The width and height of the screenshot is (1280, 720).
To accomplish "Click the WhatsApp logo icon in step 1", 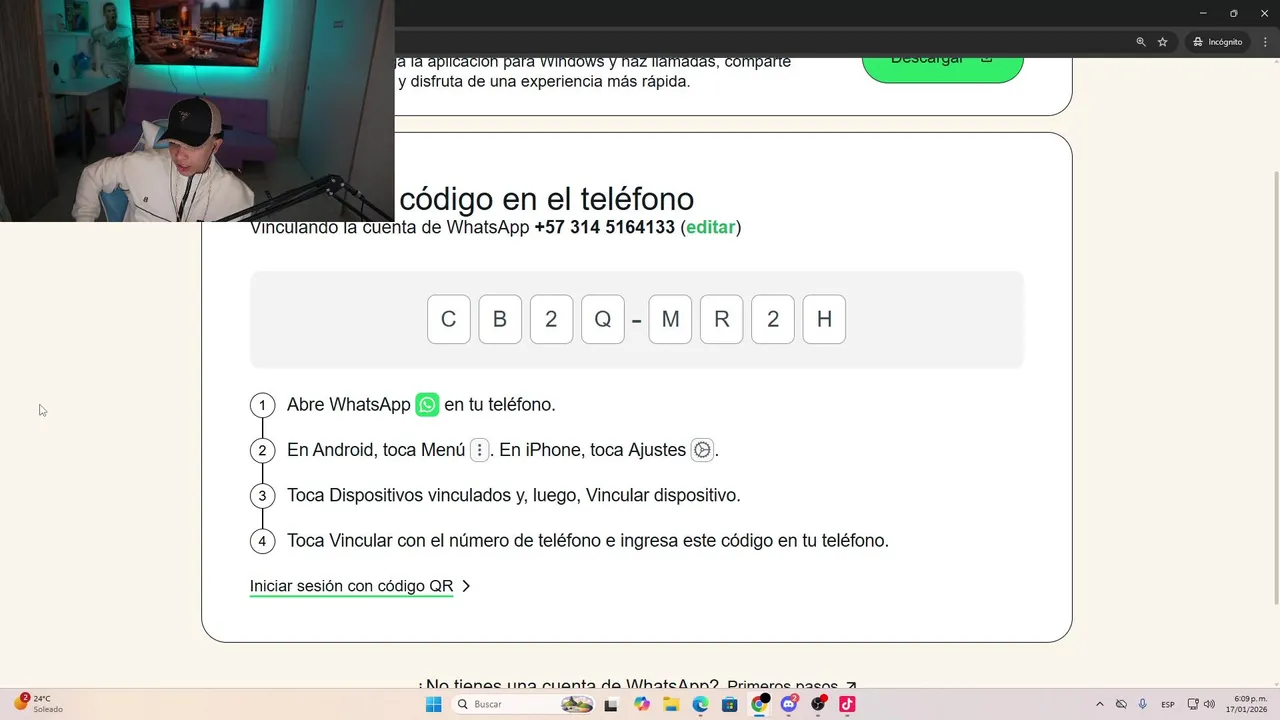I will click(x=427, y=405).
